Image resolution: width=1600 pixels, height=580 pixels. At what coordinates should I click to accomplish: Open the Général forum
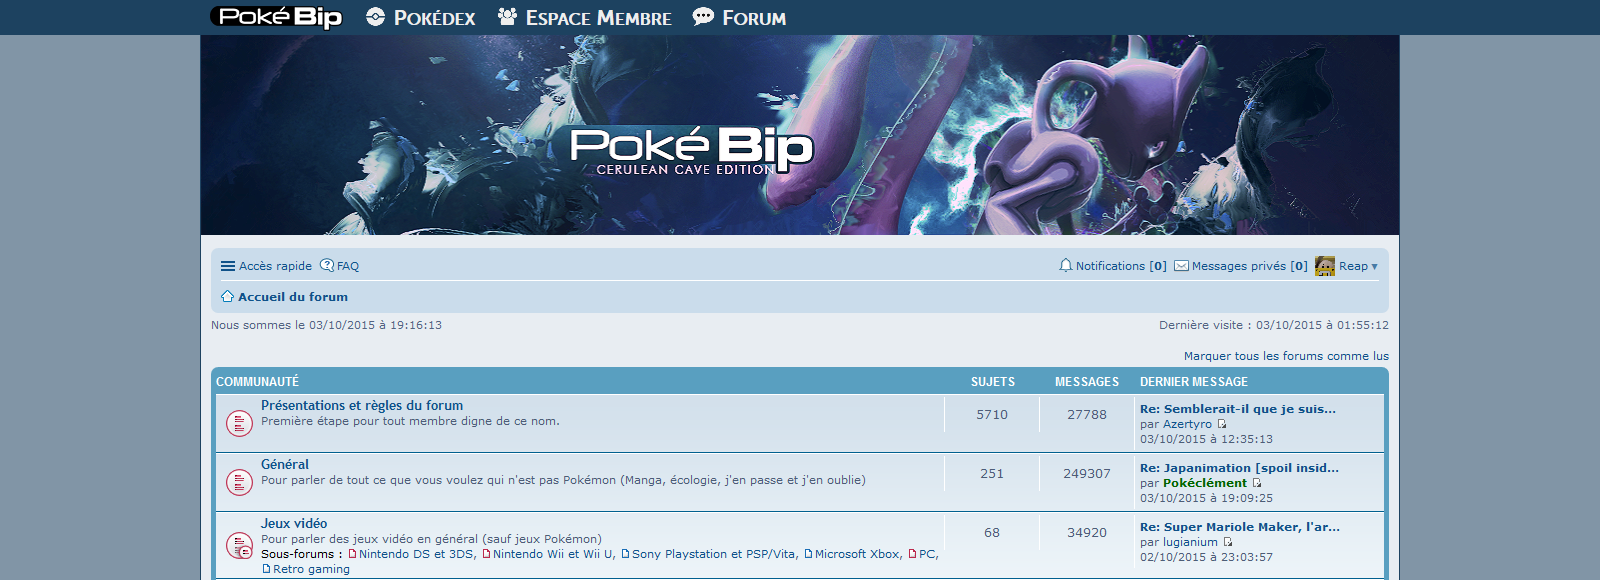pos(285,464)
